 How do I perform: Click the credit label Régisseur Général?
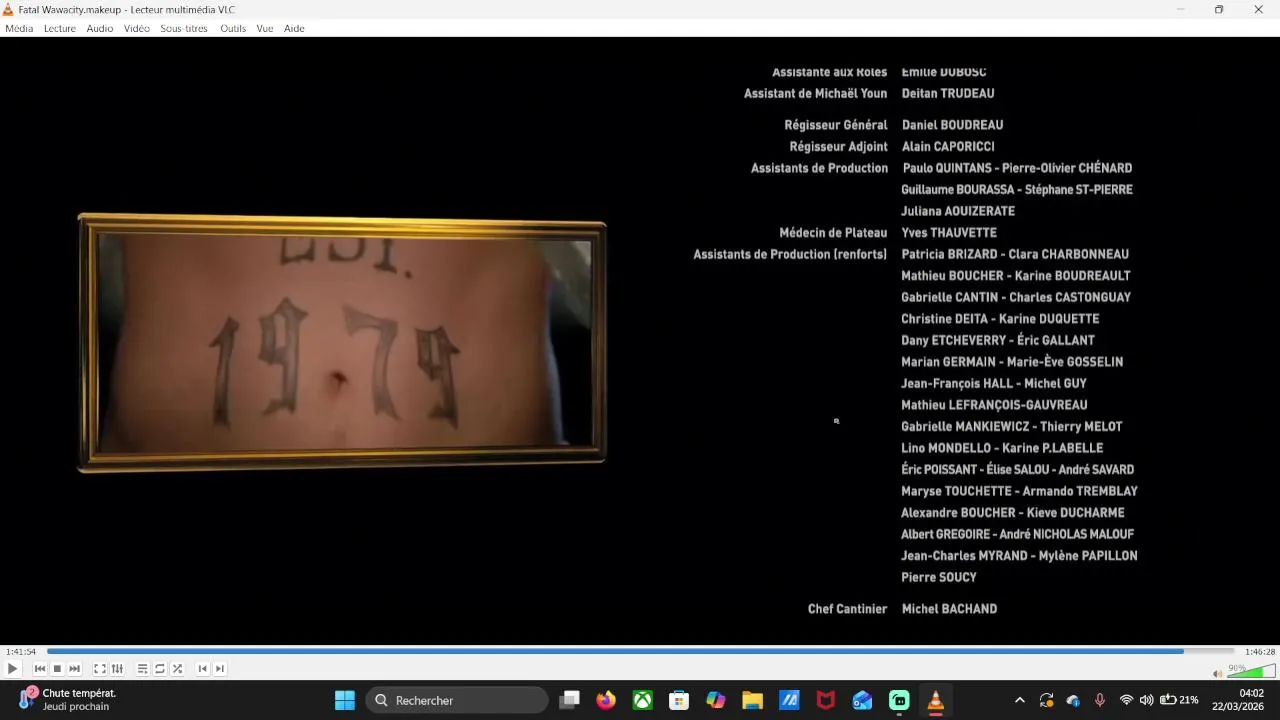tap(836, 125)
